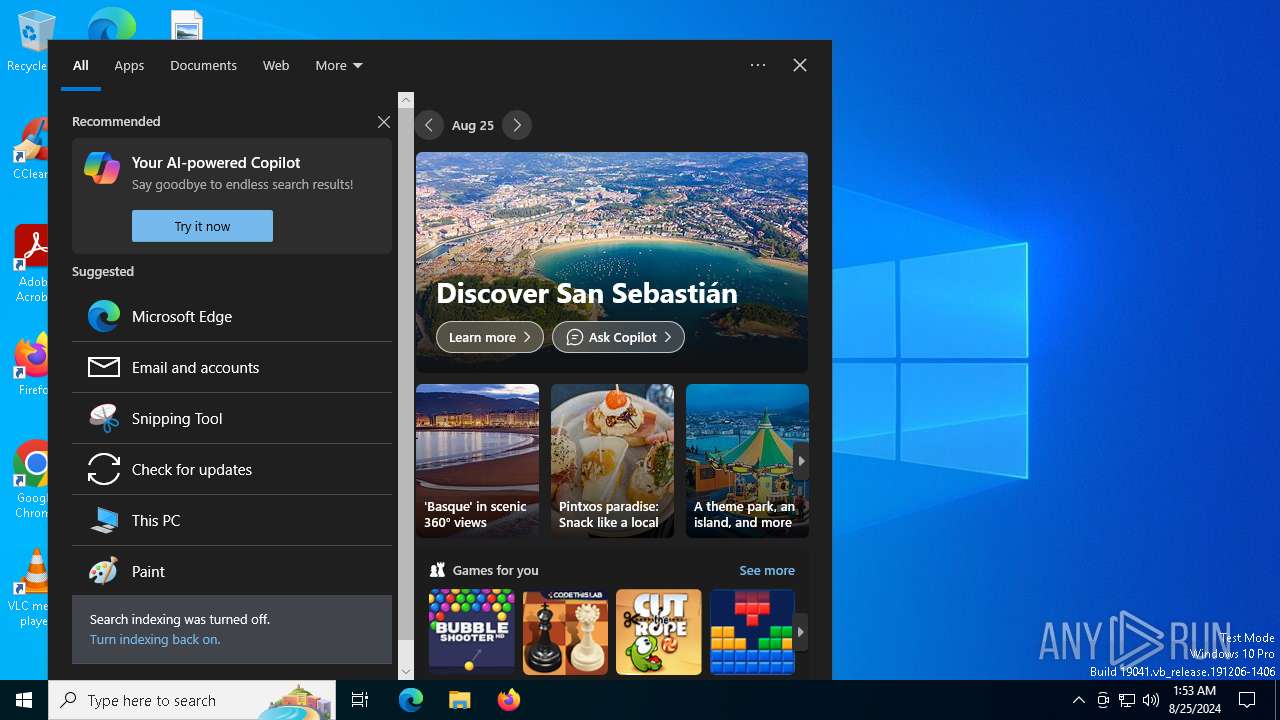Image resolution: width=1280 pixels, height=720 pixels.
Task: Go to previous date in highlights
Action: point(429,125)
